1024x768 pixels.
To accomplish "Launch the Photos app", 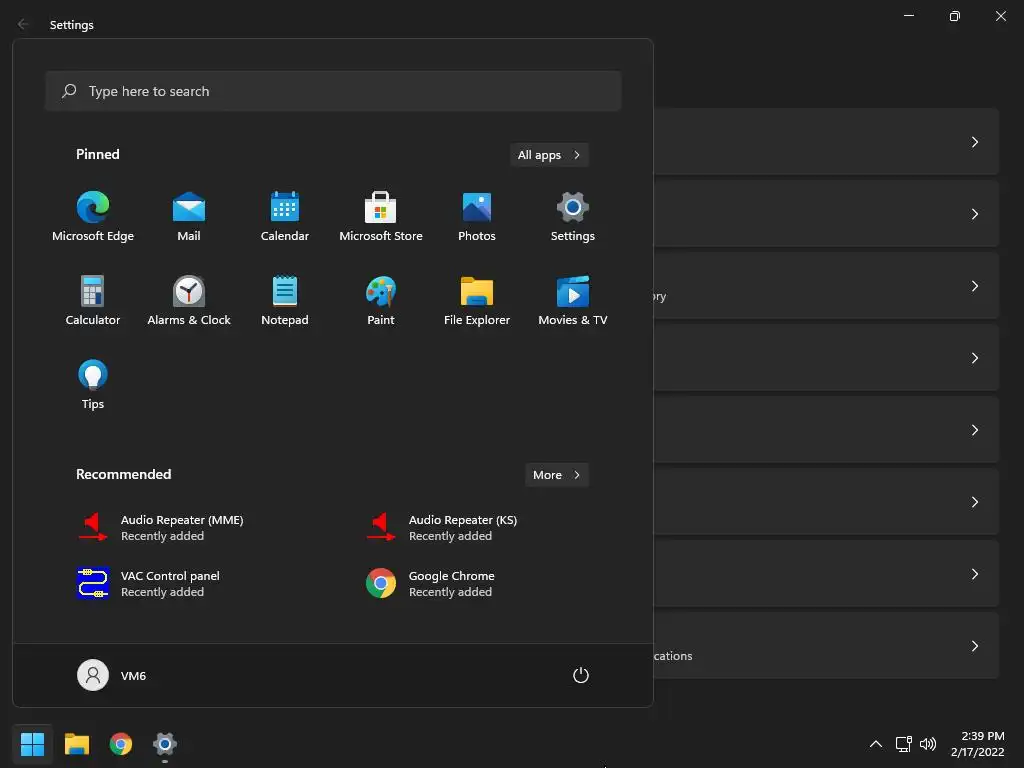I will [477, 216].
